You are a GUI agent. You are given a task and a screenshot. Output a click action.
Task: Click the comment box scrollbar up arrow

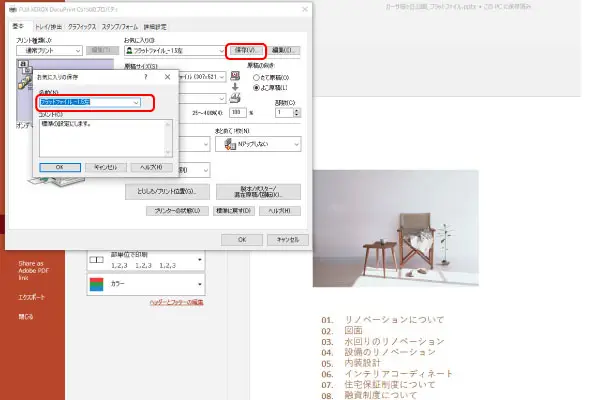click(x=168, y=124)
